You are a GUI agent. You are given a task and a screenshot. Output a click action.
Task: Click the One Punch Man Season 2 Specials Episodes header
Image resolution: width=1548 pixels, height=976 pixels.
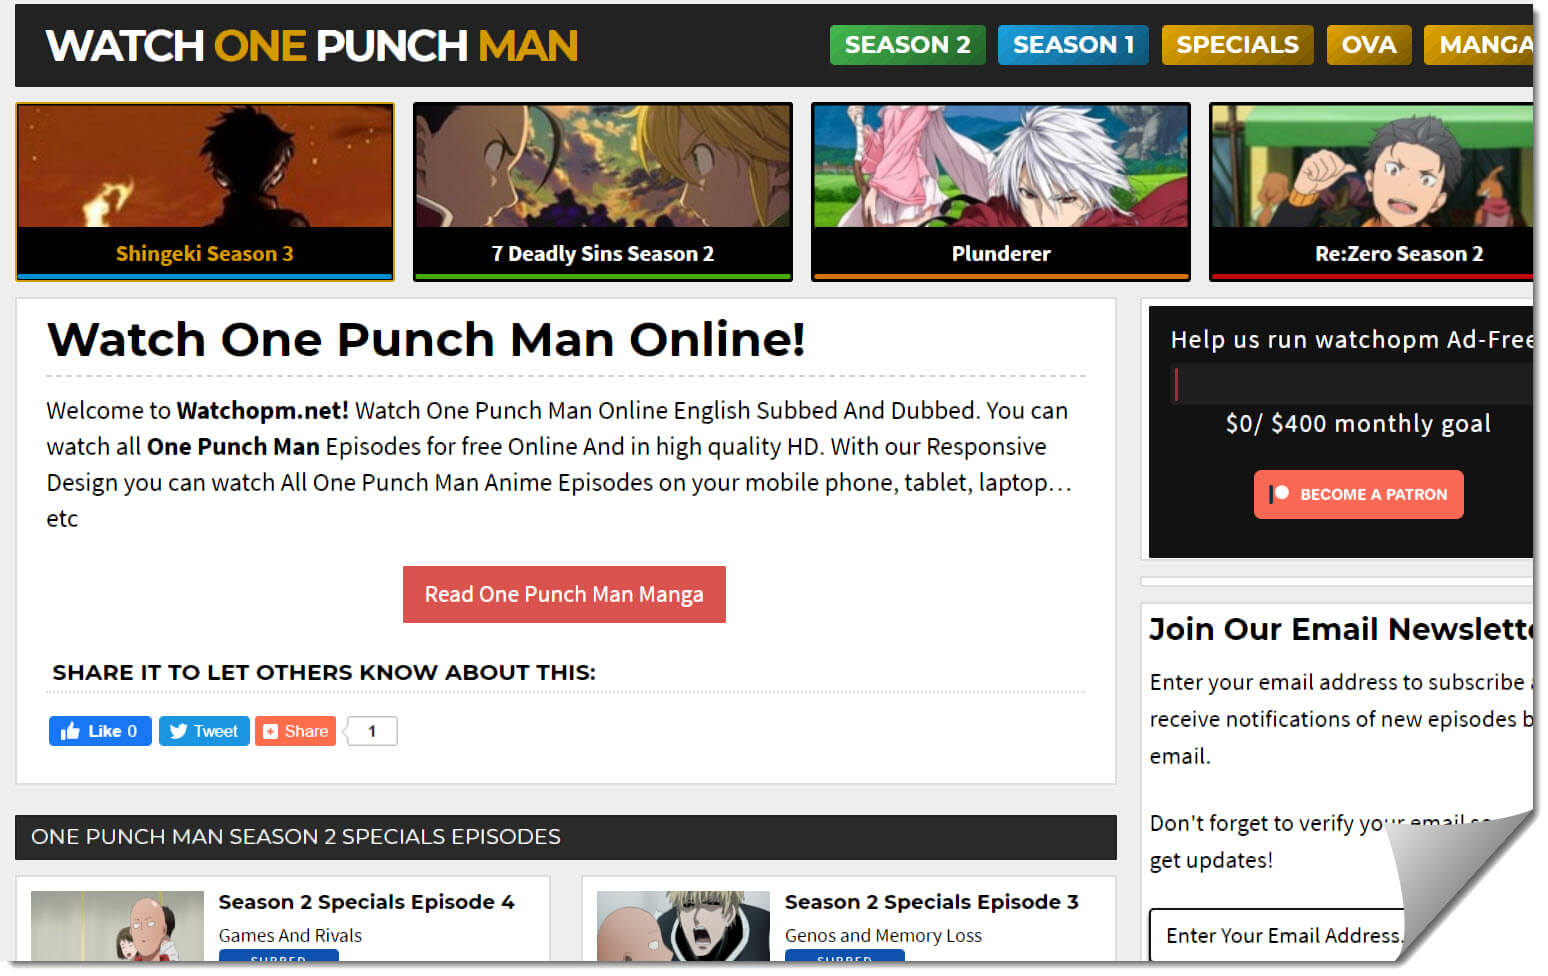[x=565, y=837]
